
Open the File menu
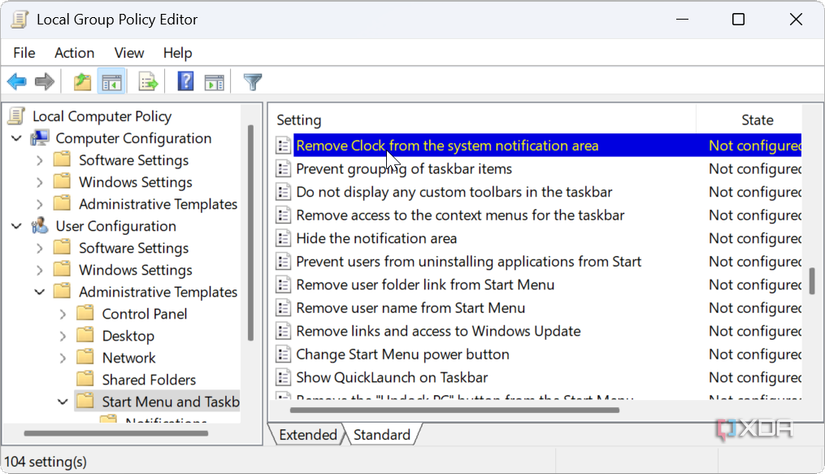tap(24, 53)
